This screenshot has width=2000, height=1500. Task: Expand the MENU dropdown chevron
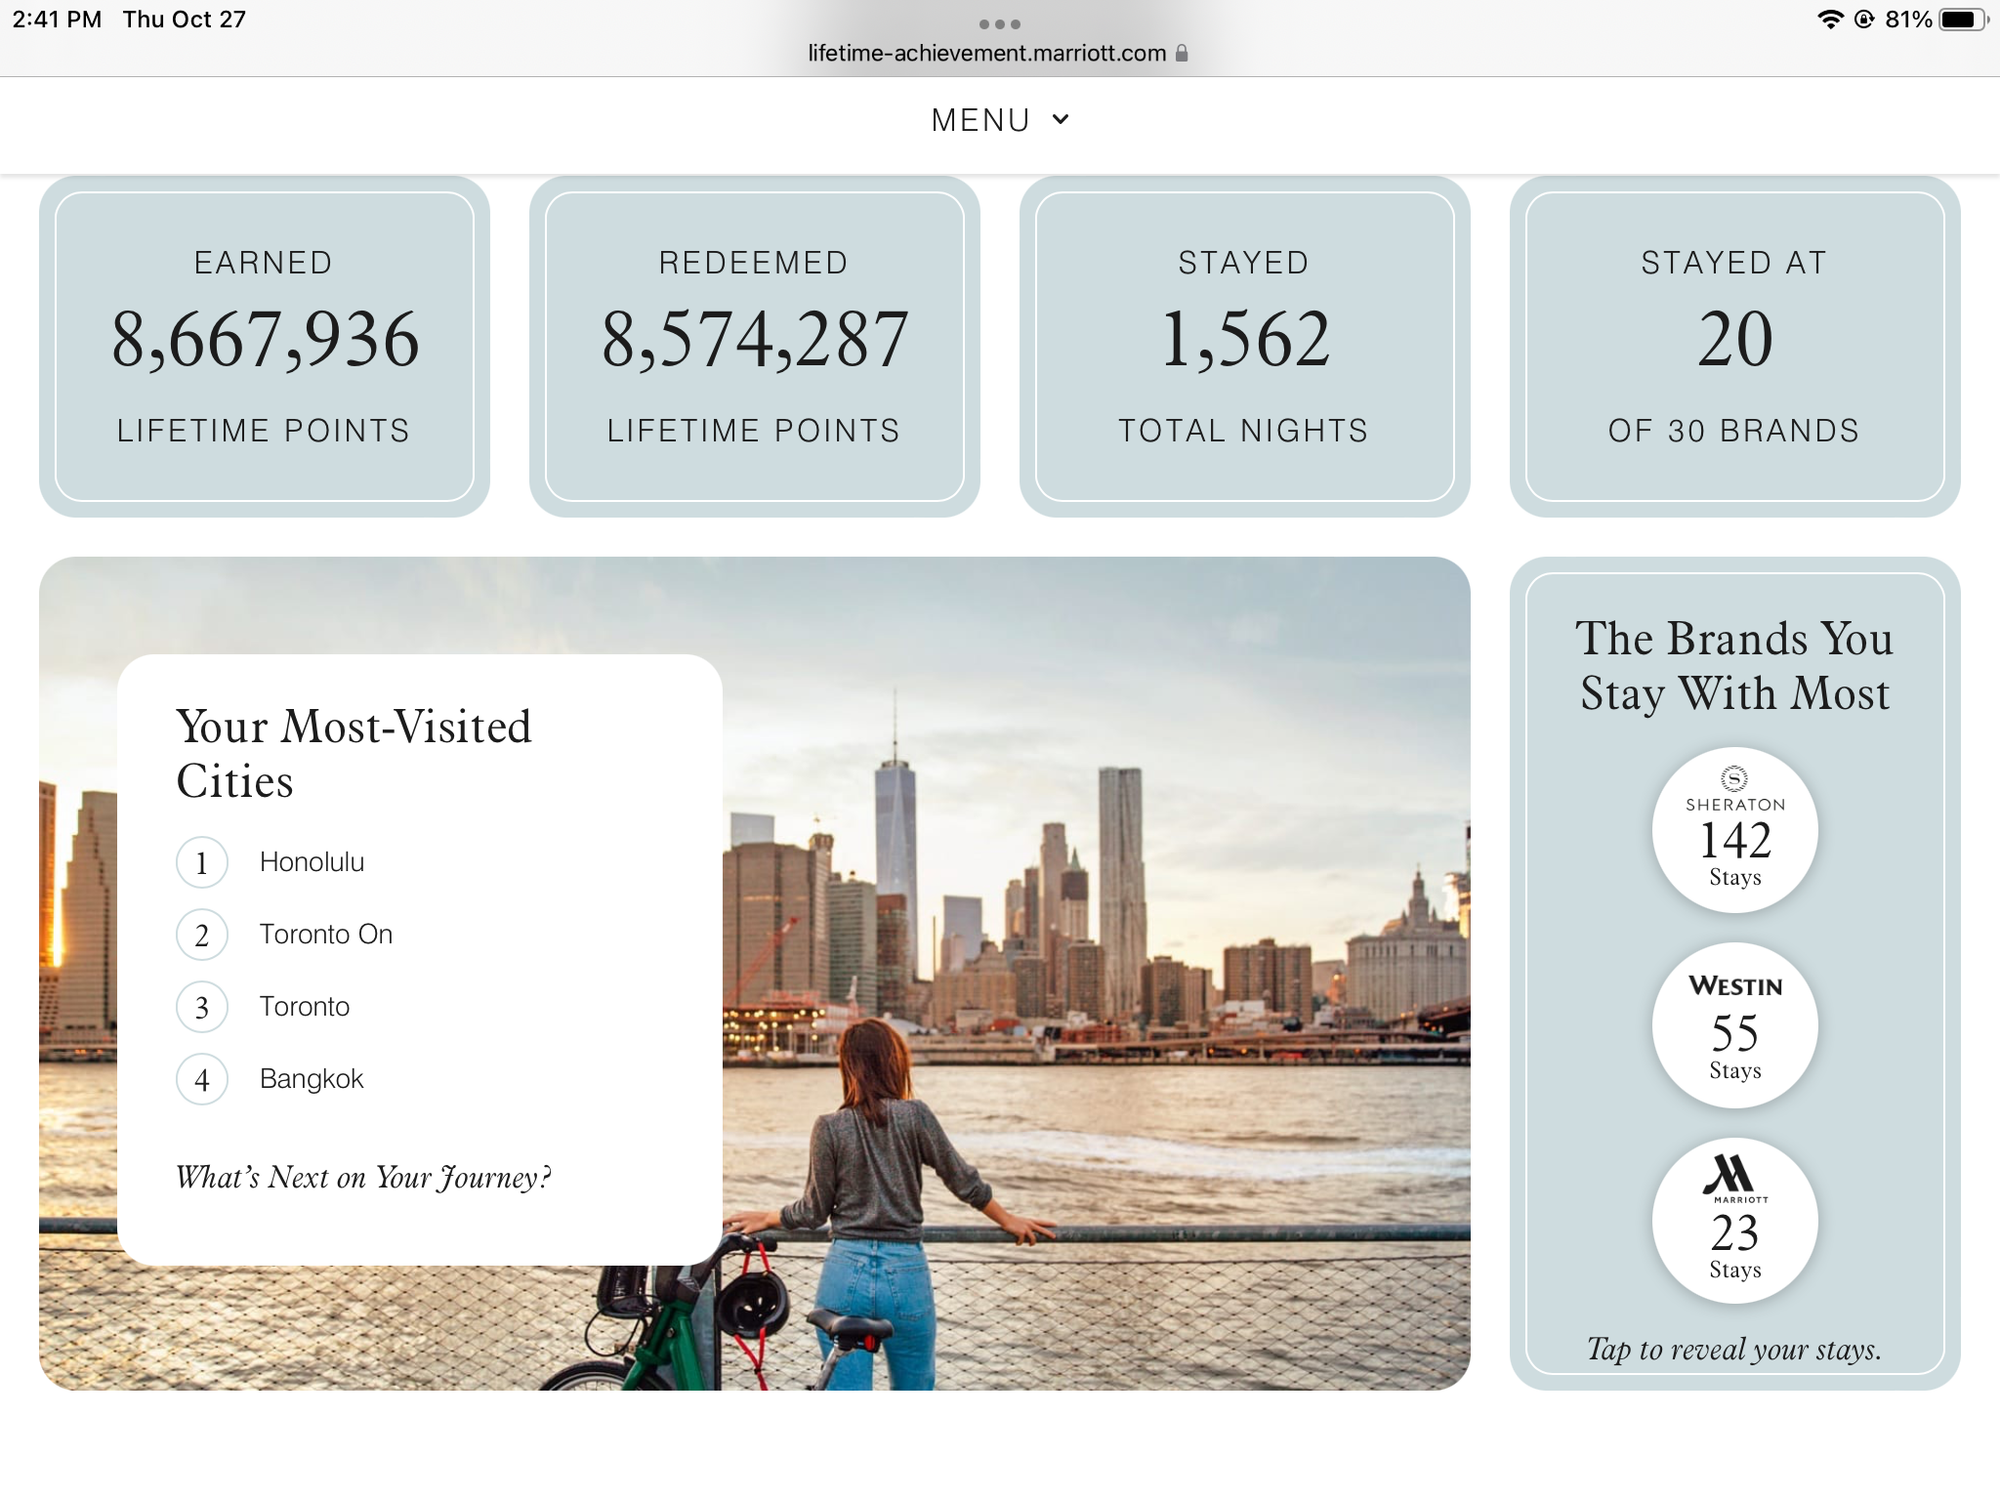(1061, 120)
